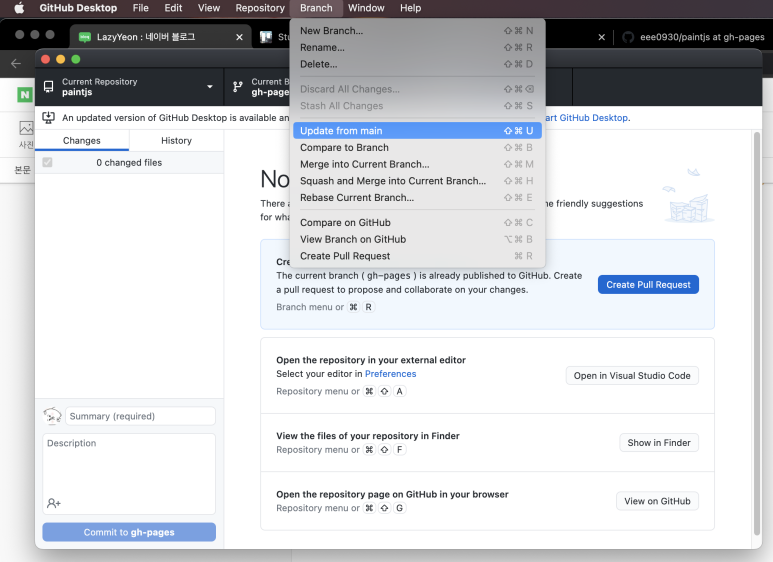Open the GitHub Desktop app menu

78,8
